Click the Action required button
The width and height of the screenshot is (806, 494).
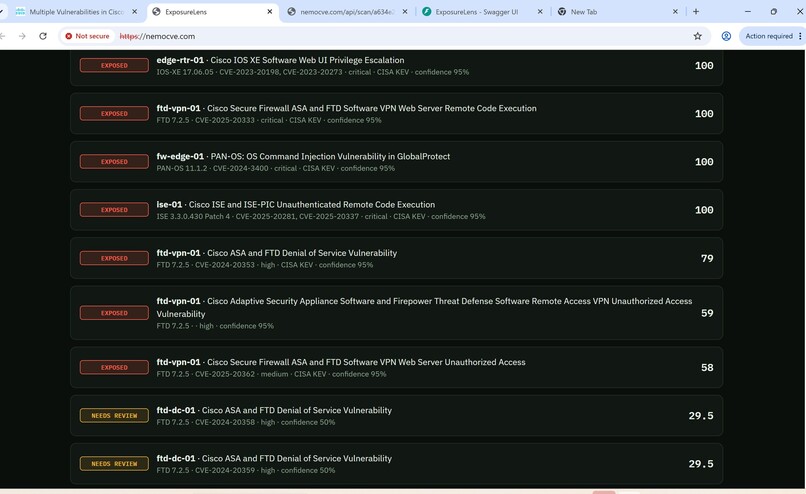768,36
